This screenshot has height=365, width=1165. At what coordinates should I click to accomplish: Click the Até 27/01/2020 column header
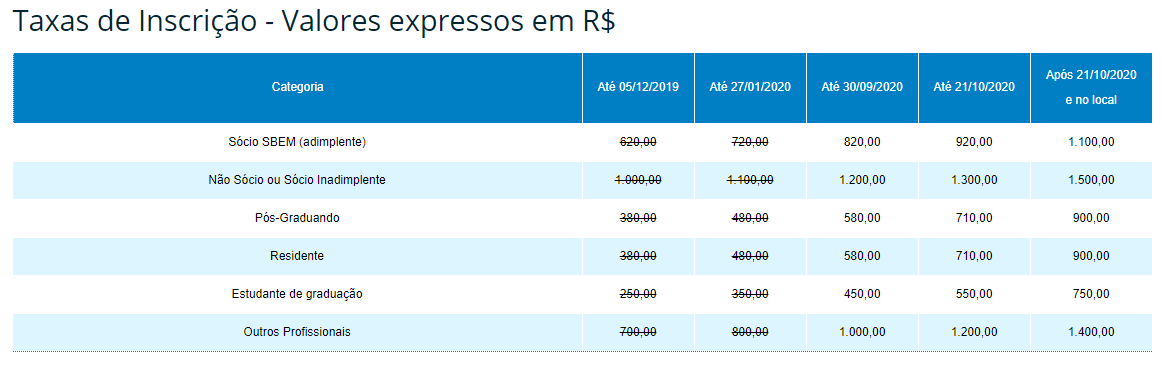pos(750,87)
